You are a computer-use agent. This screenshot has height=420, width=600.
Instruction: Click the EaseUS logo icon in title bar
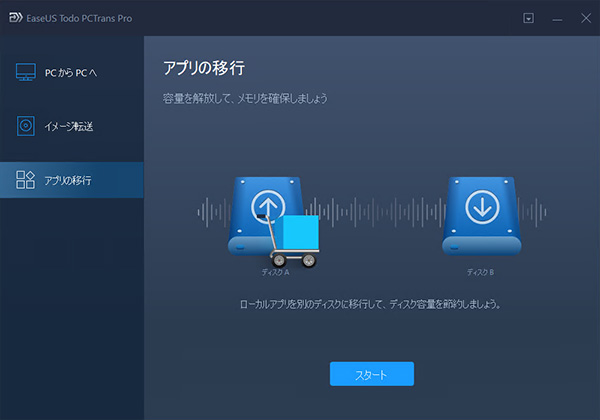click(x=16, y=18)
